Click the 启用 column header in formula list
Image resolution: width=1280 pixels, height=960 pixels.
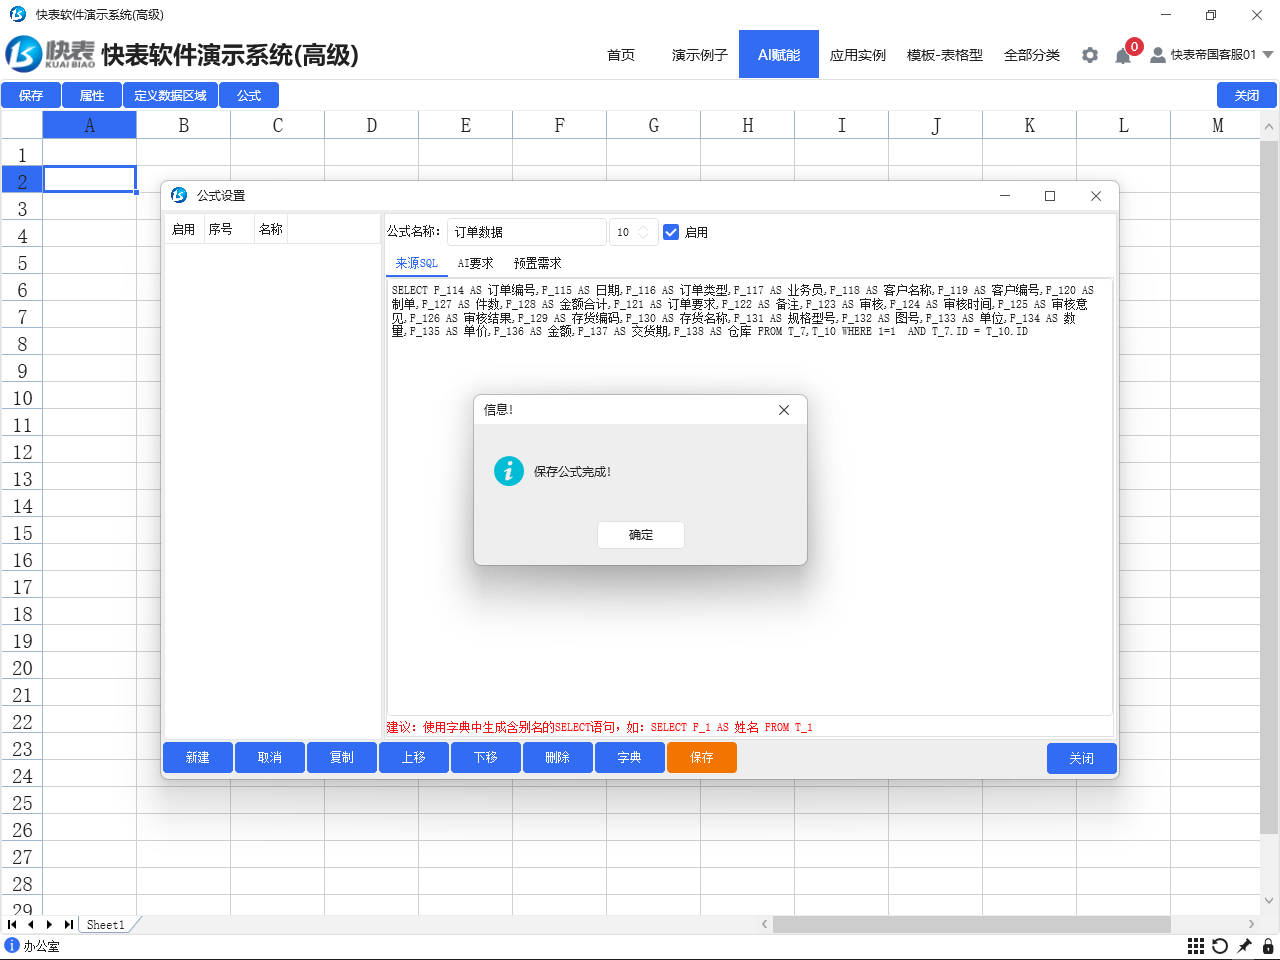pos(184,229)
